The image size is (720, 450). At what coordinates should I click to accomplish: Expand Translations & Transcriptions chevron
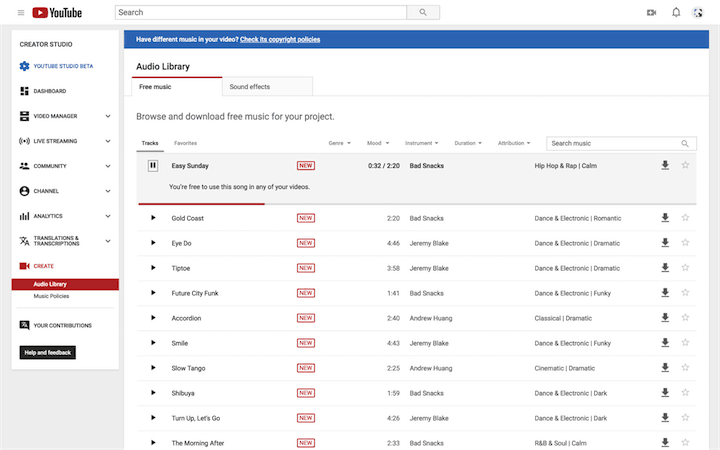click(x=108, y=241)
